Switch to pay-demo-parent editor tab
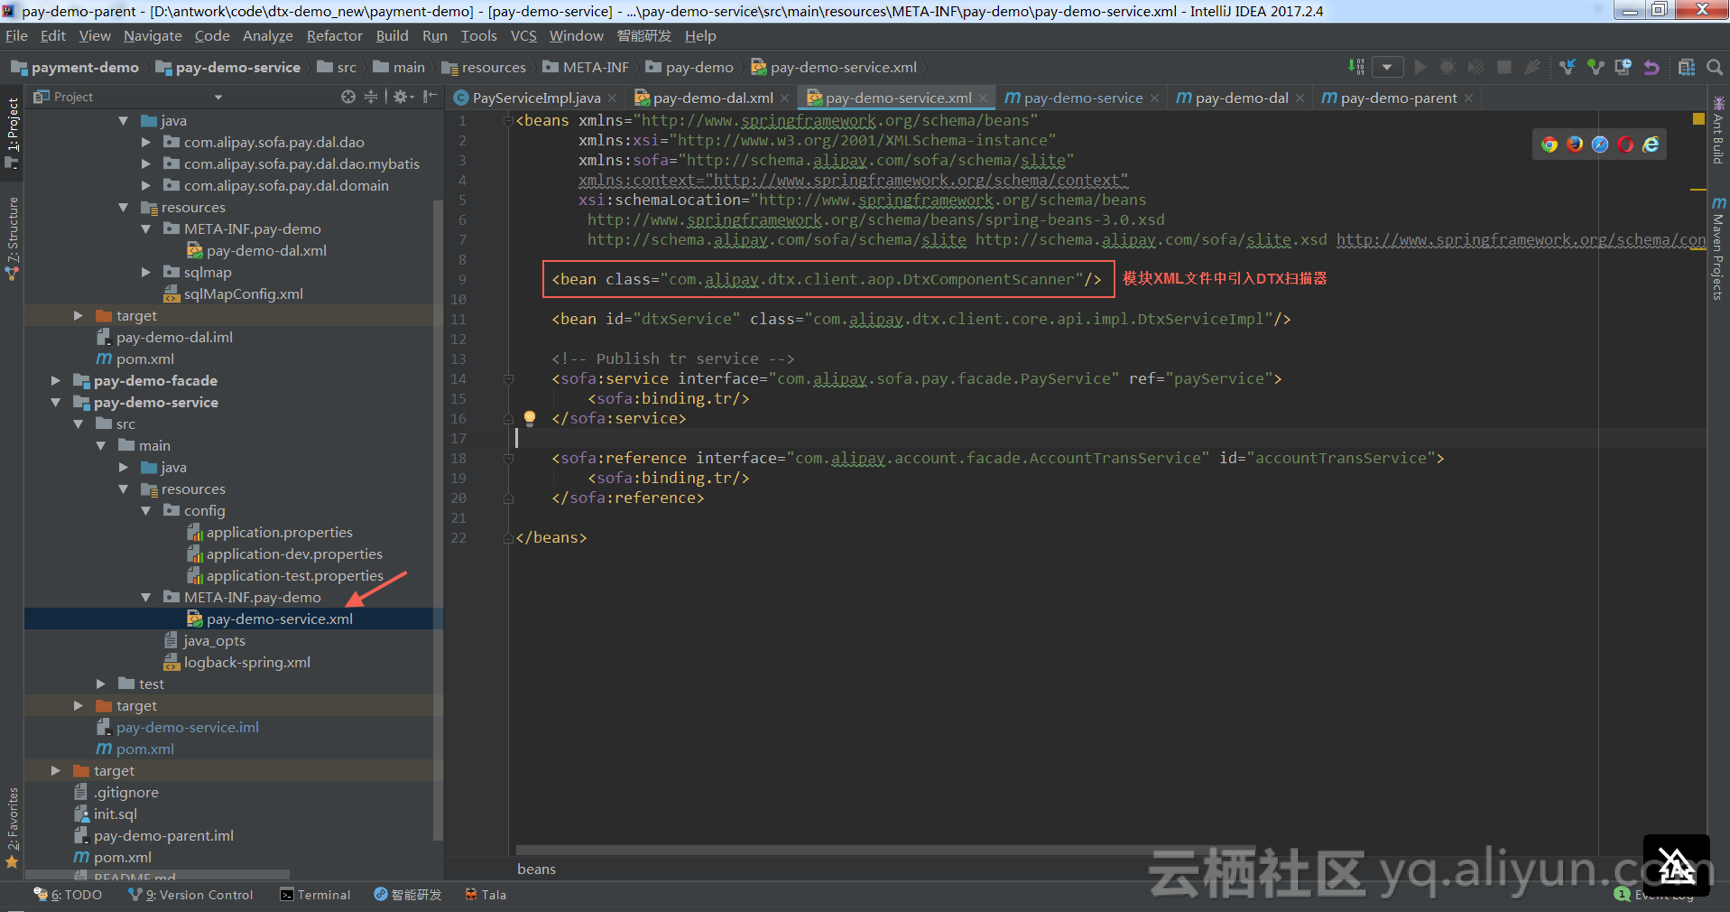 tap(1398, 98)
